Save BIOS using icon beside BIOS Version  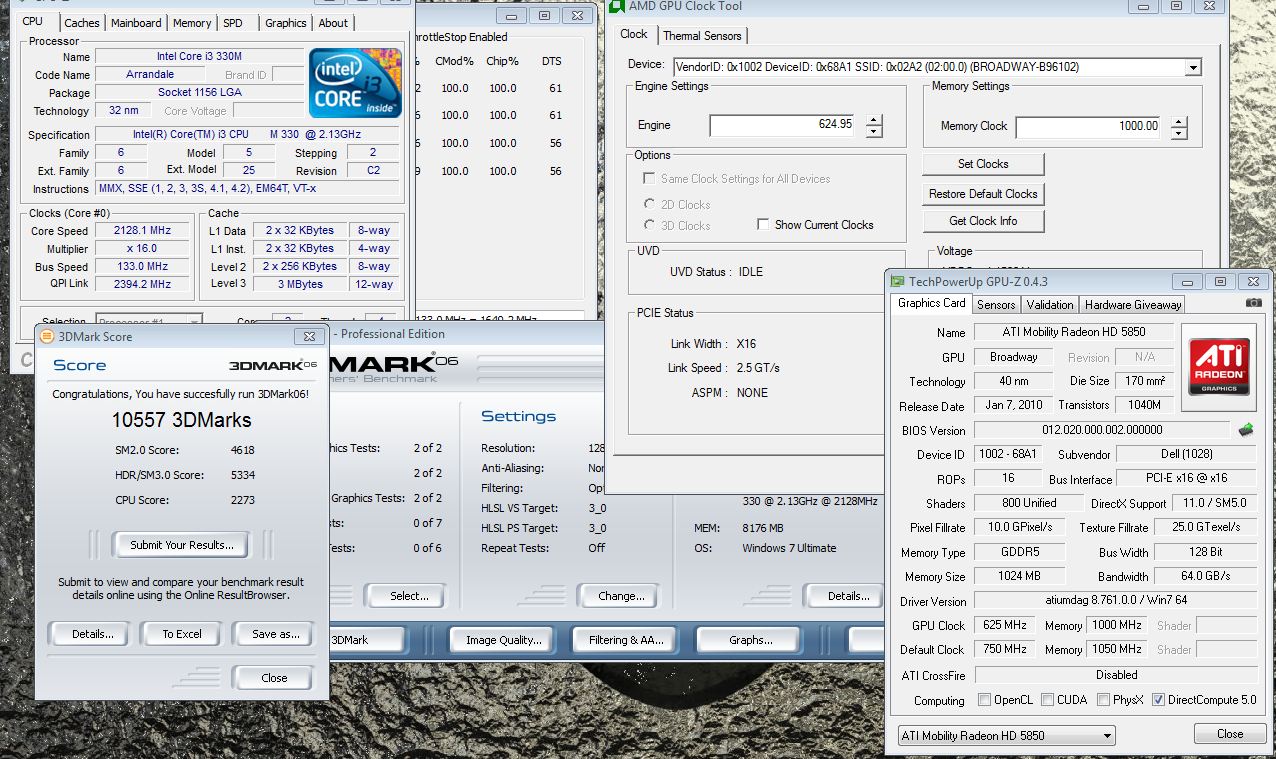(x=1245, y=430)
